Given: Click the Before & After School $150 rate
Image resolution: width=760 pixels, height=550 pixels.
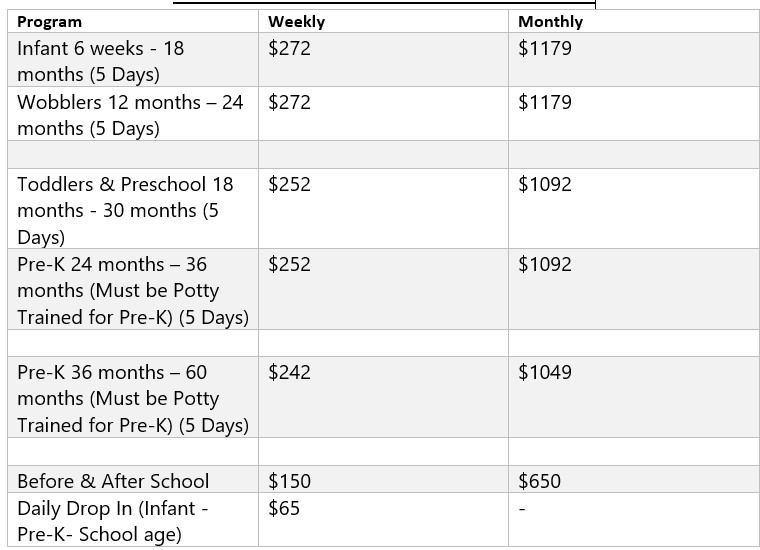Looking at the screenshot, I should [x=289, y=481].
